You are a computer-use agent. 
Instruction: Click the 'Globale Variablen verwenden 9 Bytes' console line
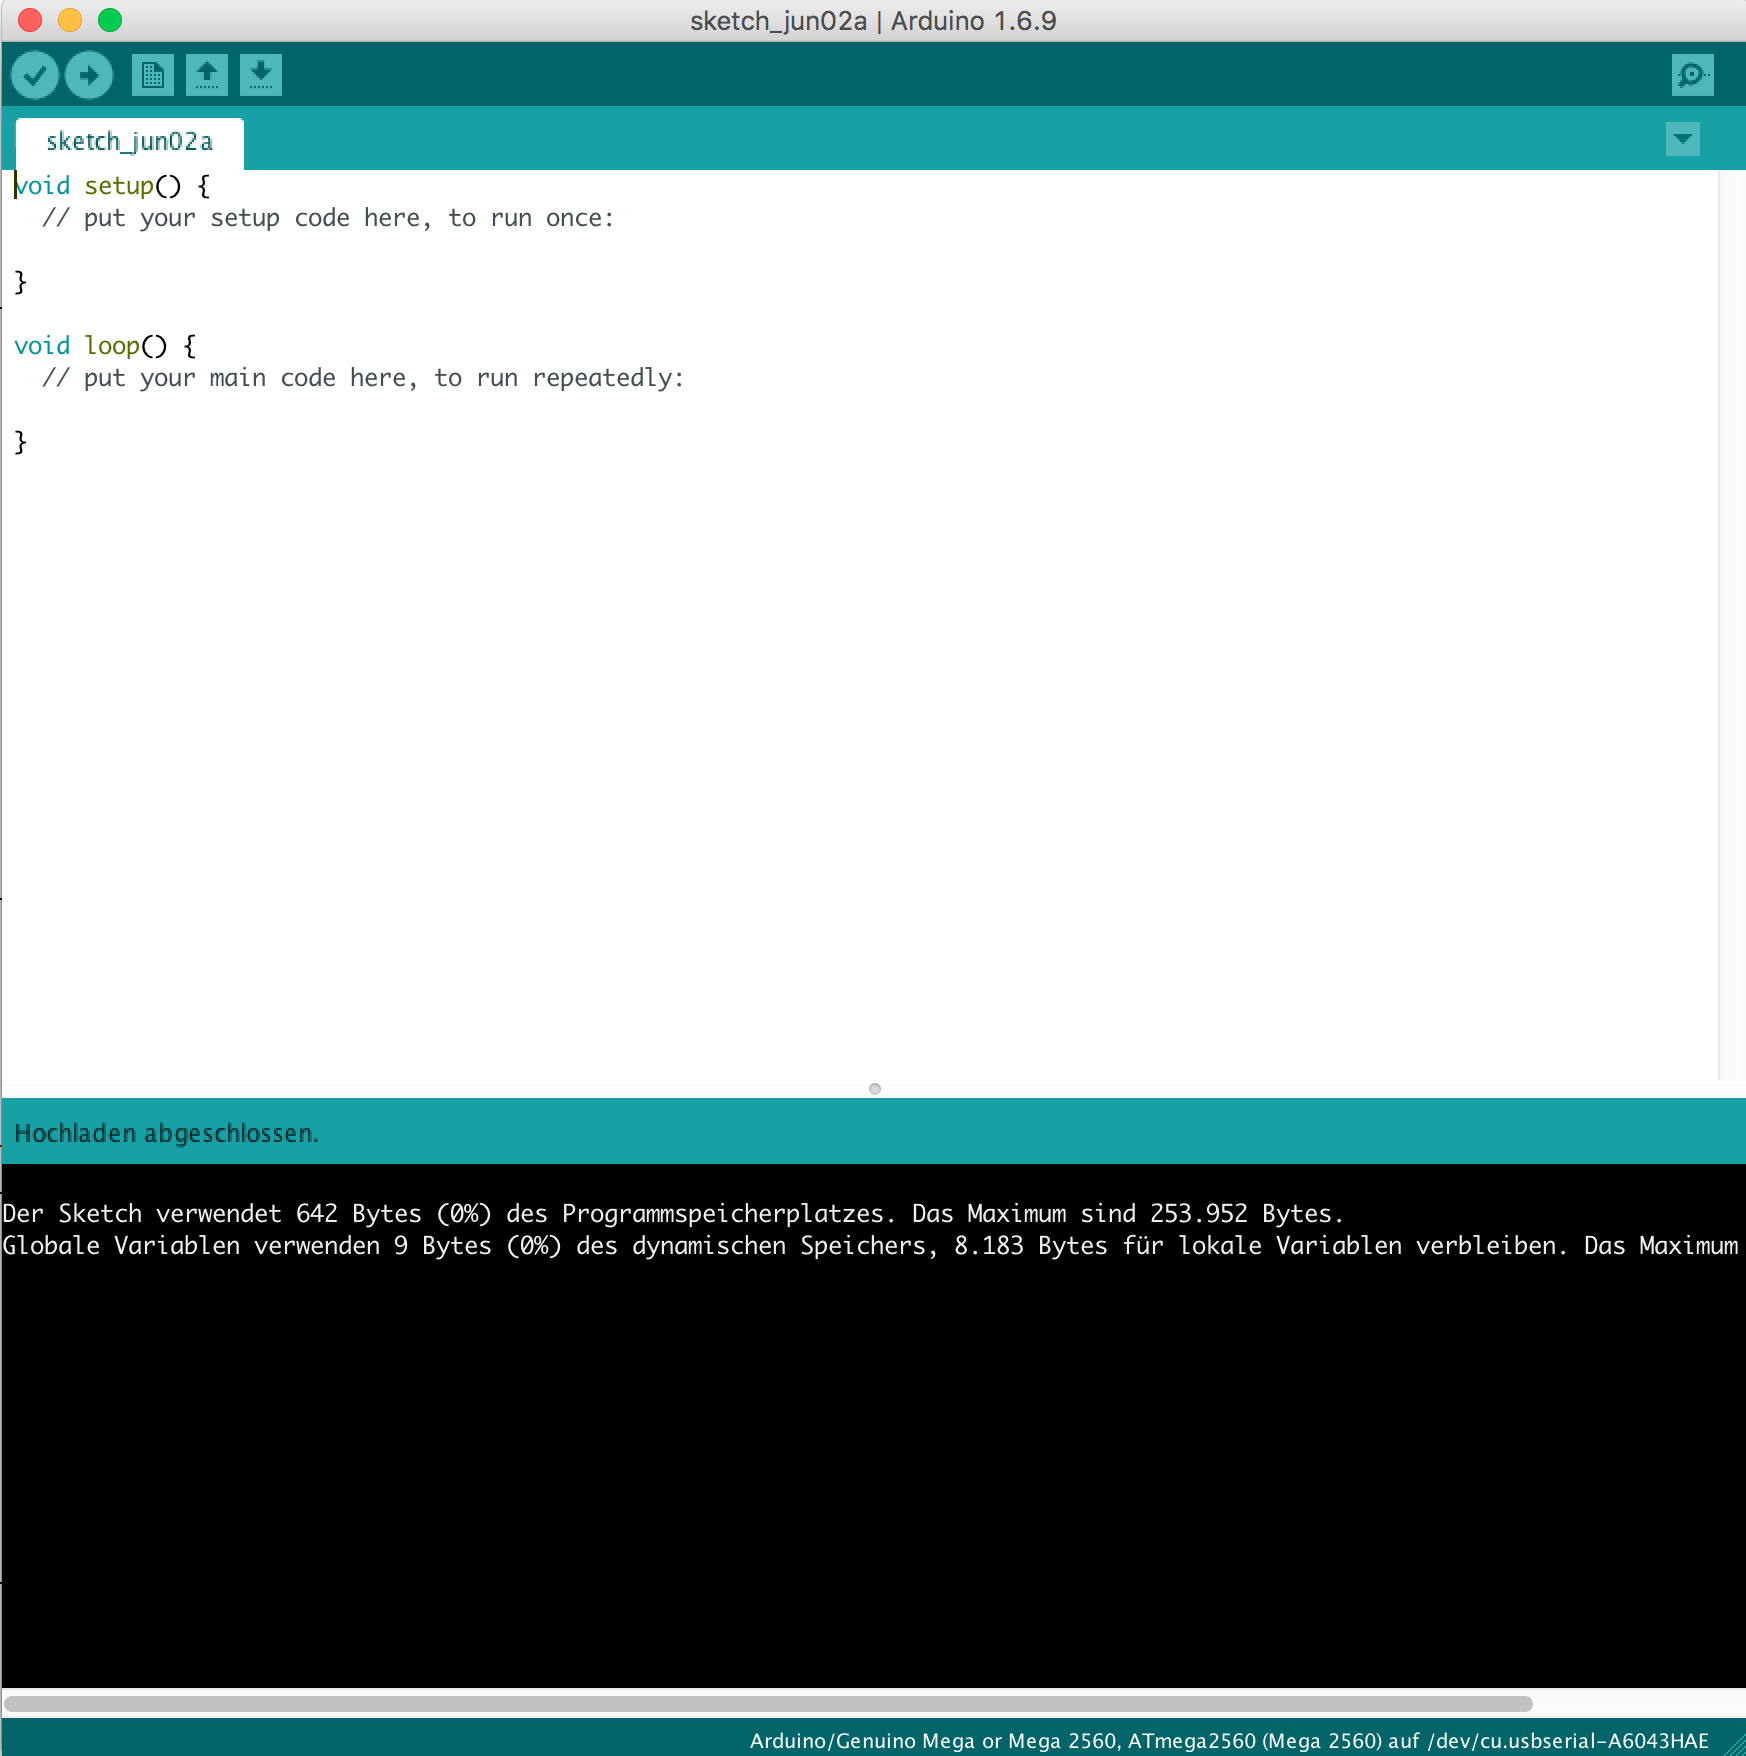point(871,1246)
